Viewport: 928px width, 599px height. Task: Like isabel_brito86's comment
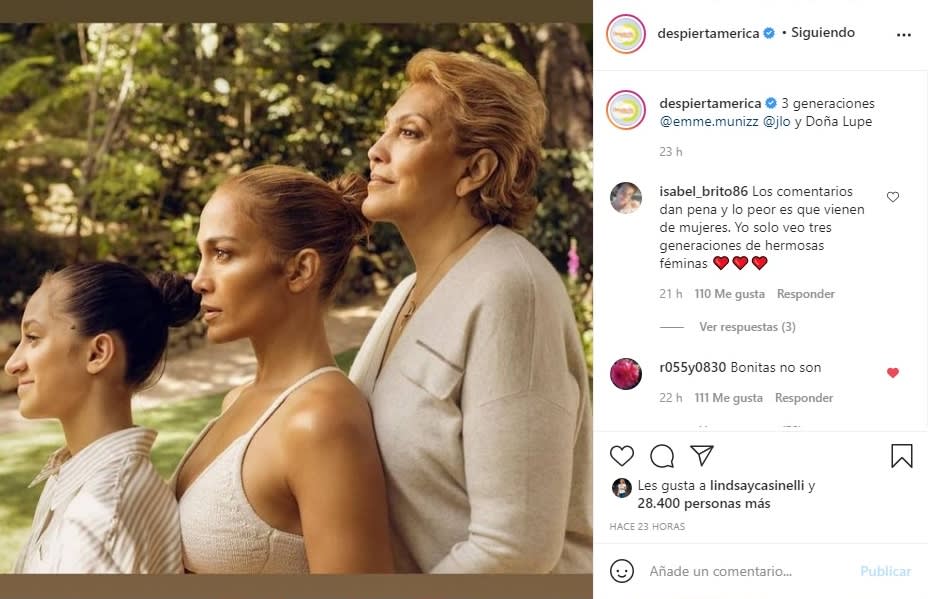(893, 197)
